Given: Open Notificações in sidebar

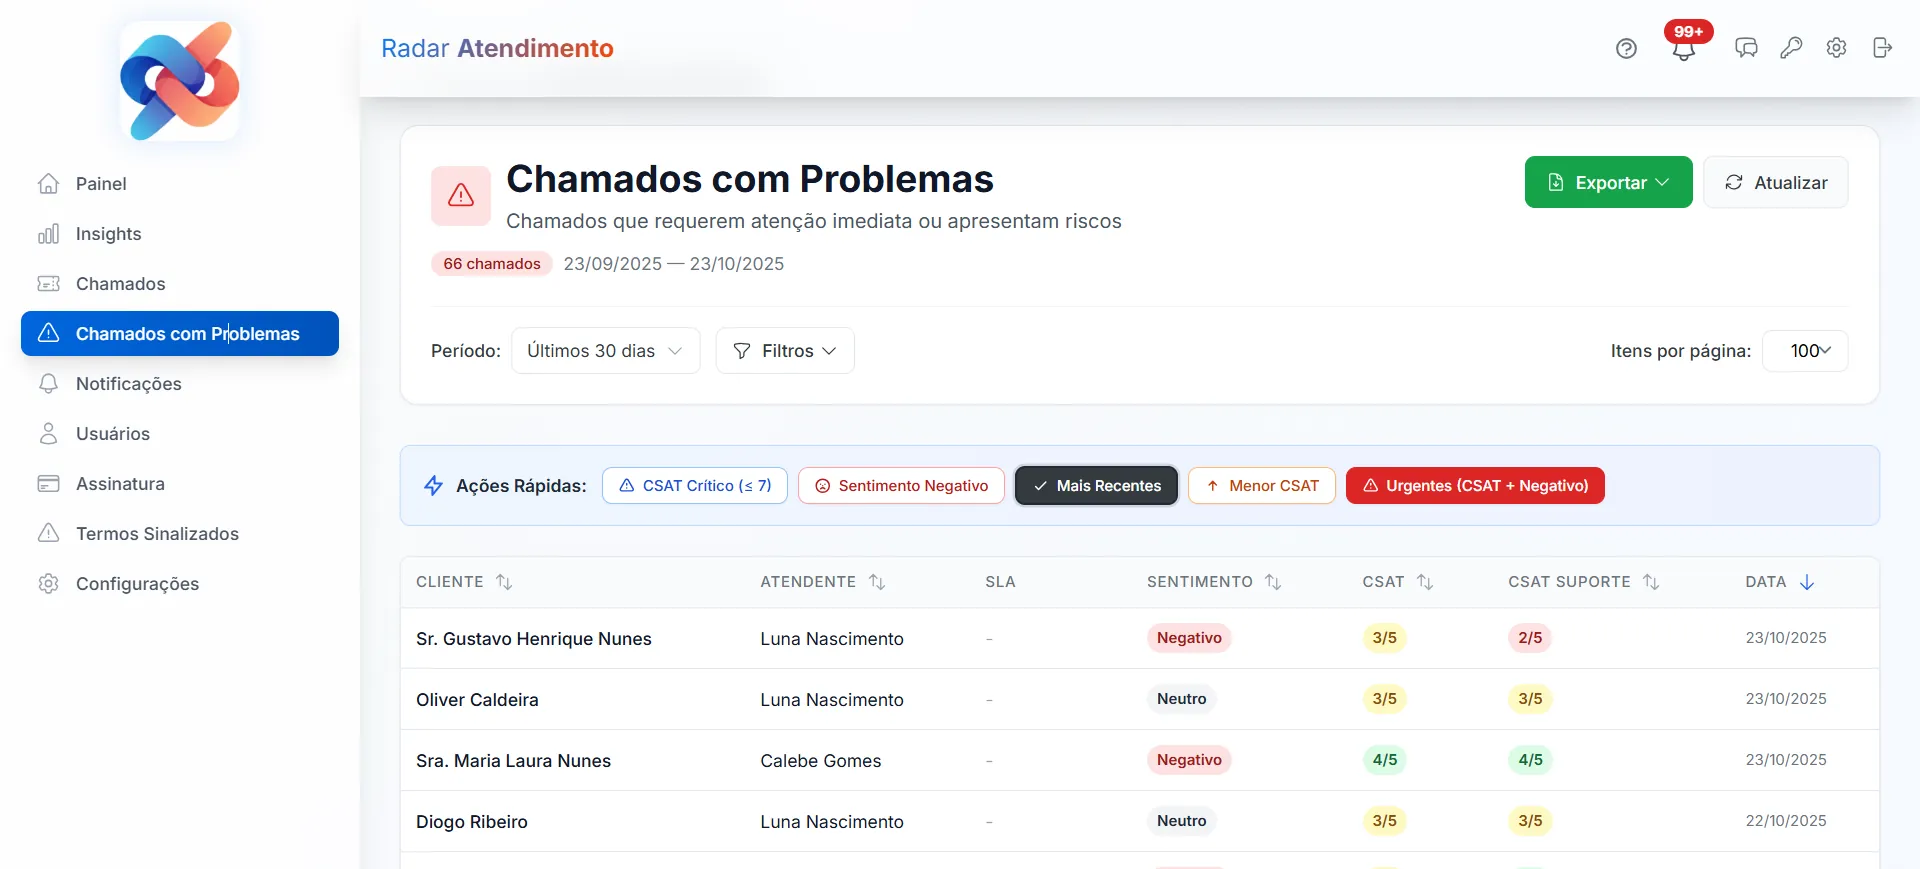Looking at the screenshot, I should (x=180, y=384).
